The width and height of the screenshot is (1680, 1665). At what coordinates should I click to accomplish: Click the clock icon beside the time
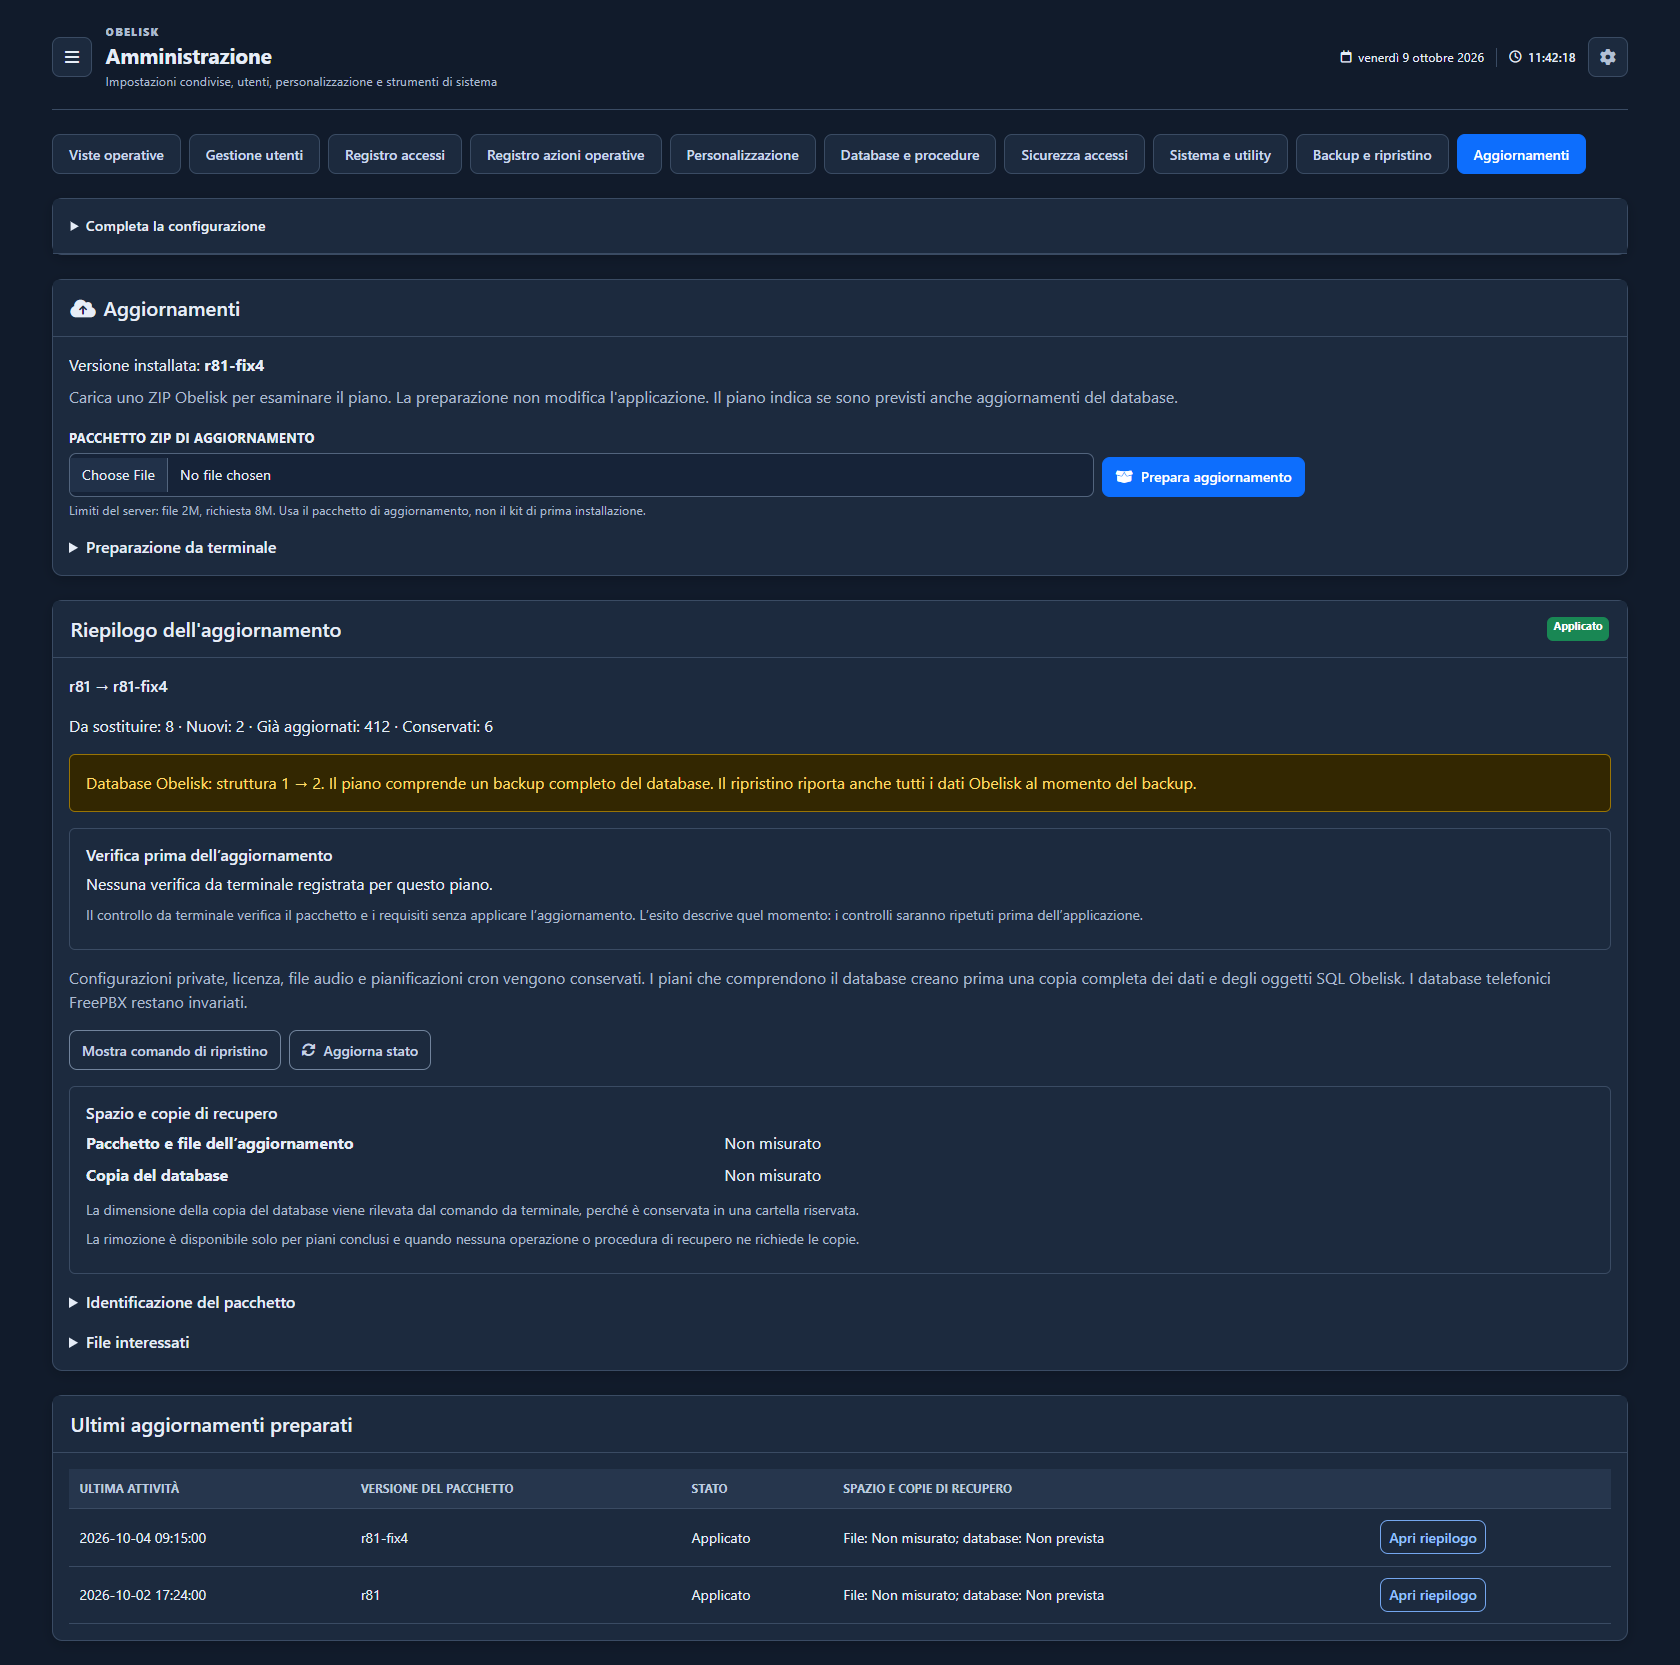(x=1515, y=57)
